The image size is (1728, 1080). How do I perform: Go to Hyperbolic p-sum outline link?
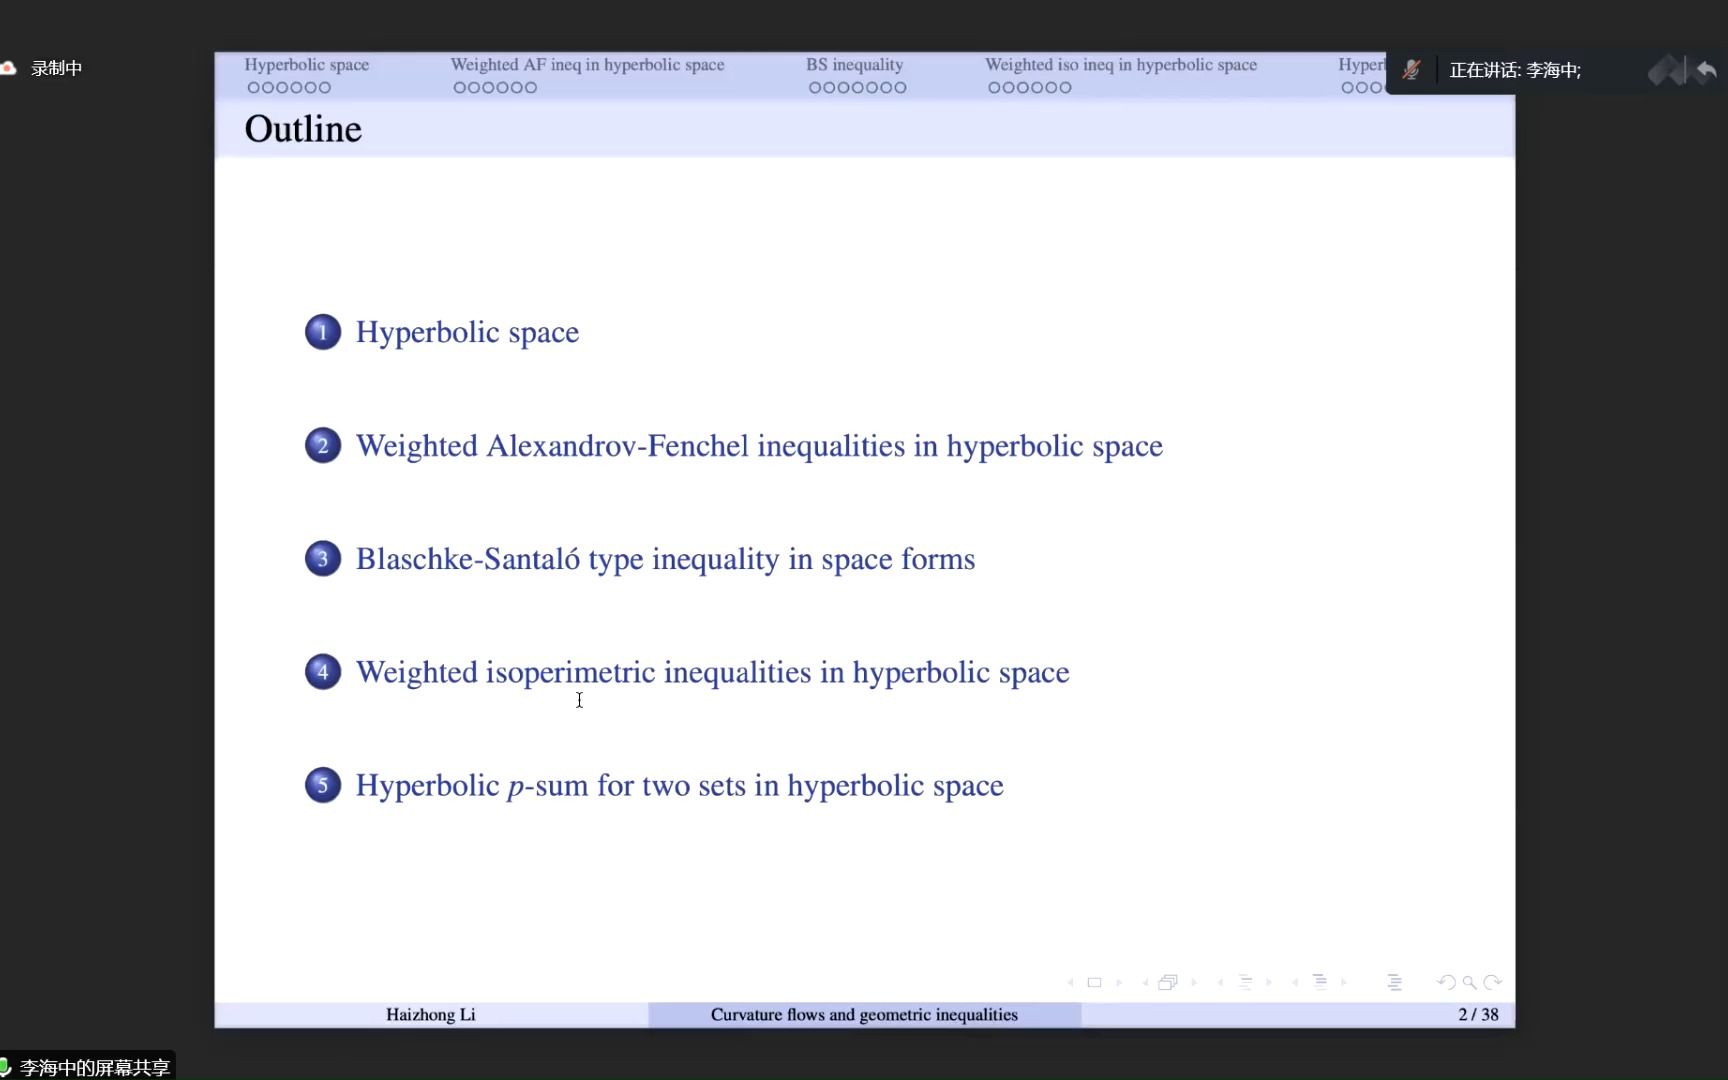pos(679,786)
